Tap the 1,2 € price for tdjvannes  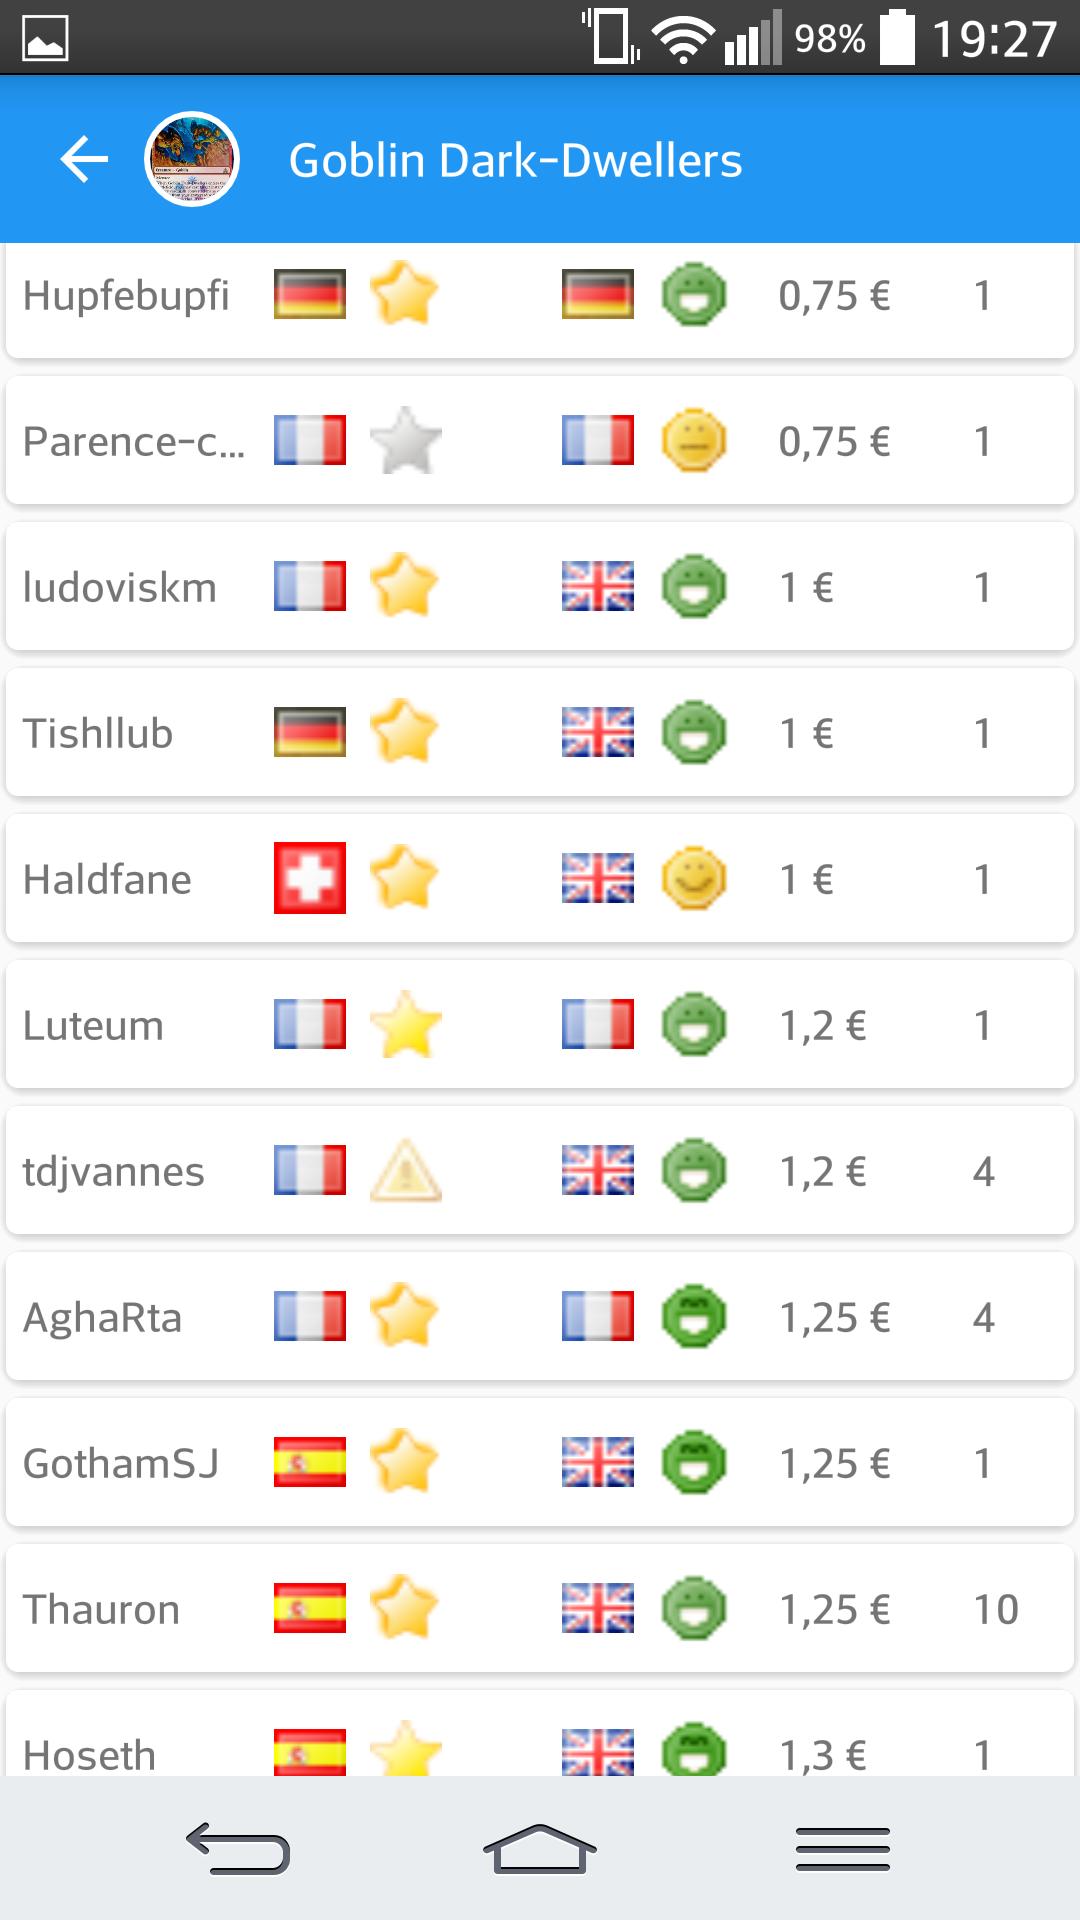[823, 1172]
